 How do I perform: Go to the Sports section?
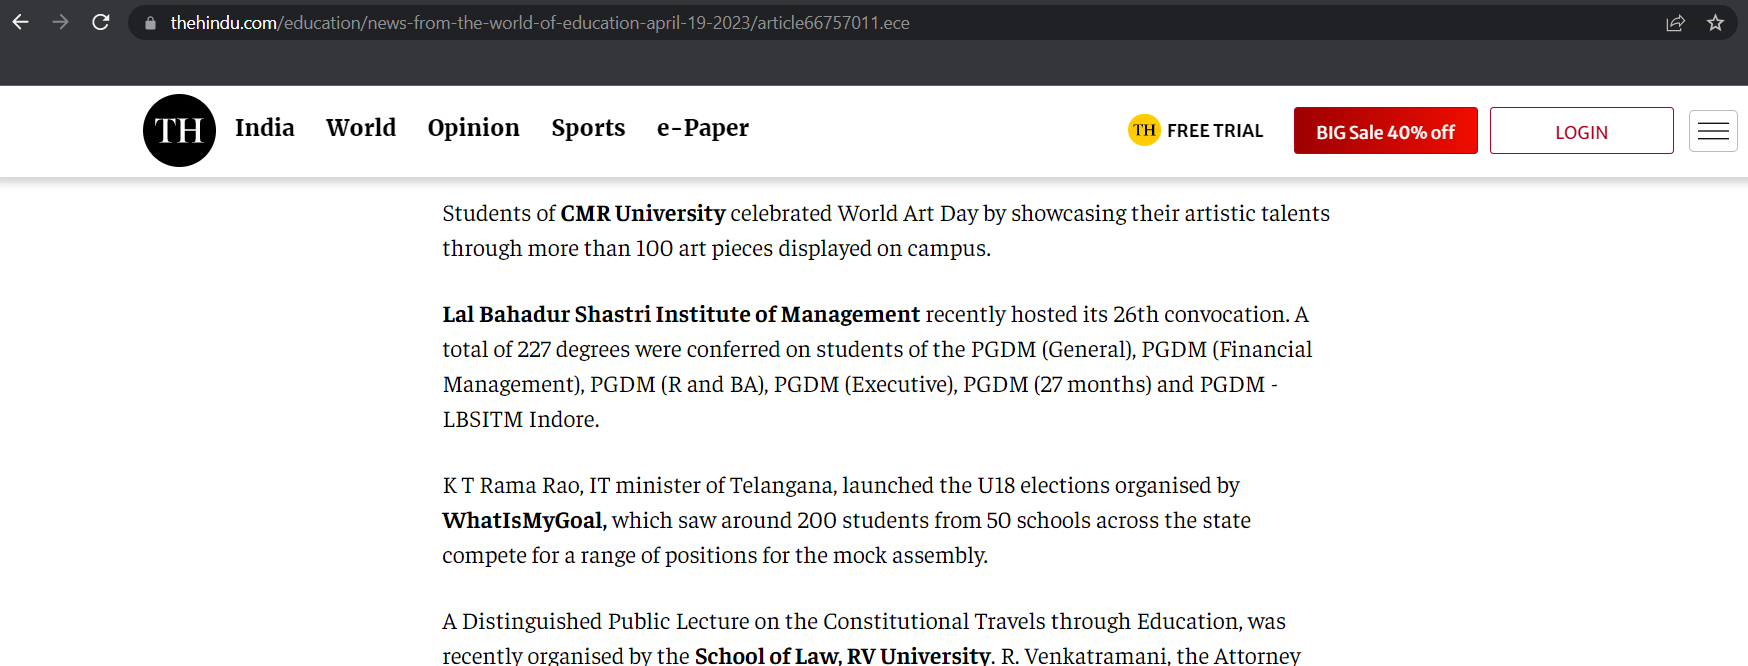pos(588,128)
